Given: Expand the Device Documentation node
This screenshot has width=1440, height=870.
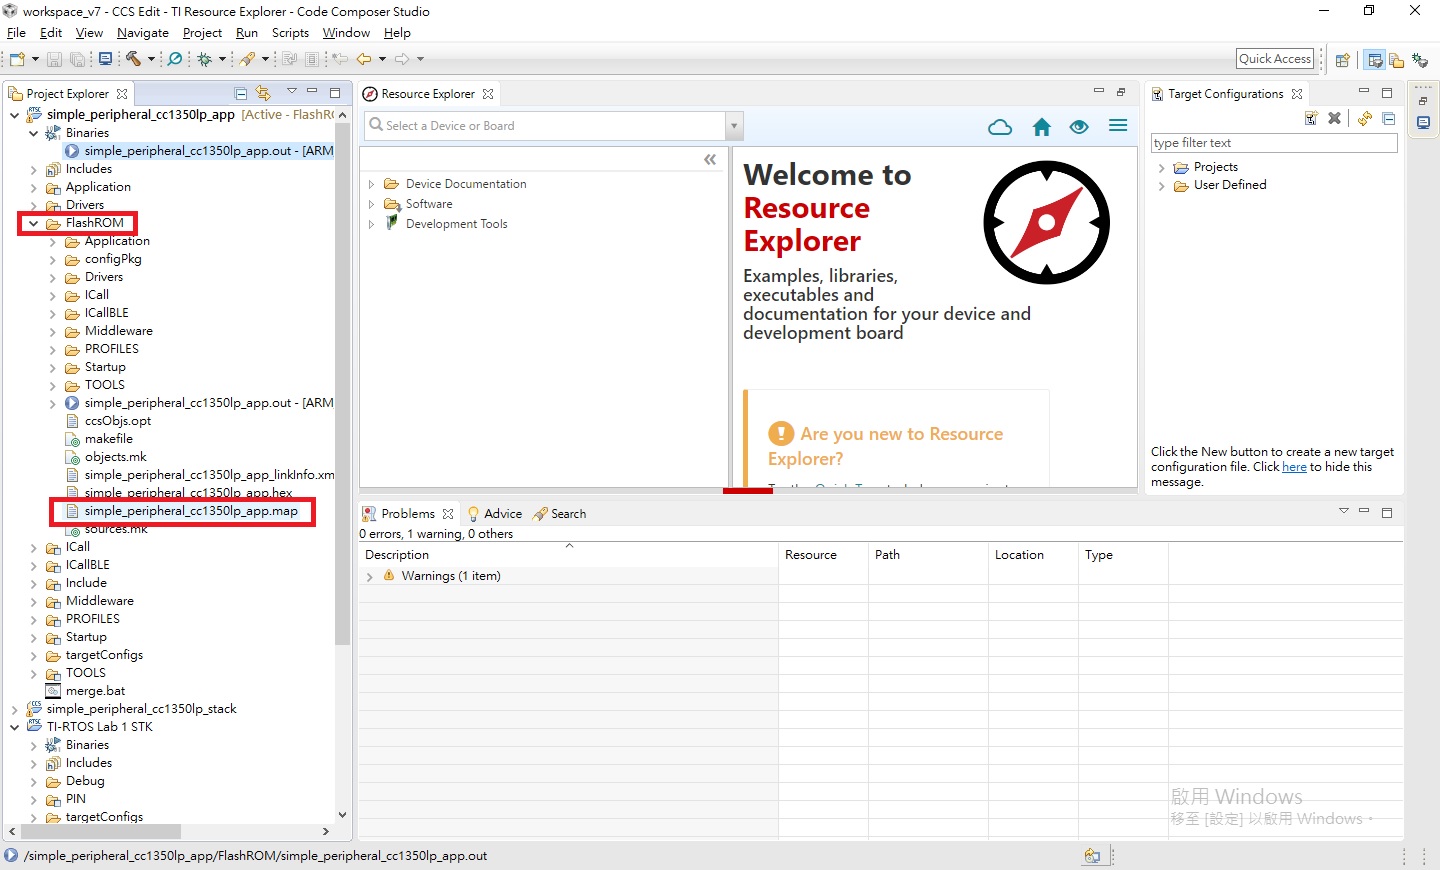Looking at the screenshot, I should (371, 184).
